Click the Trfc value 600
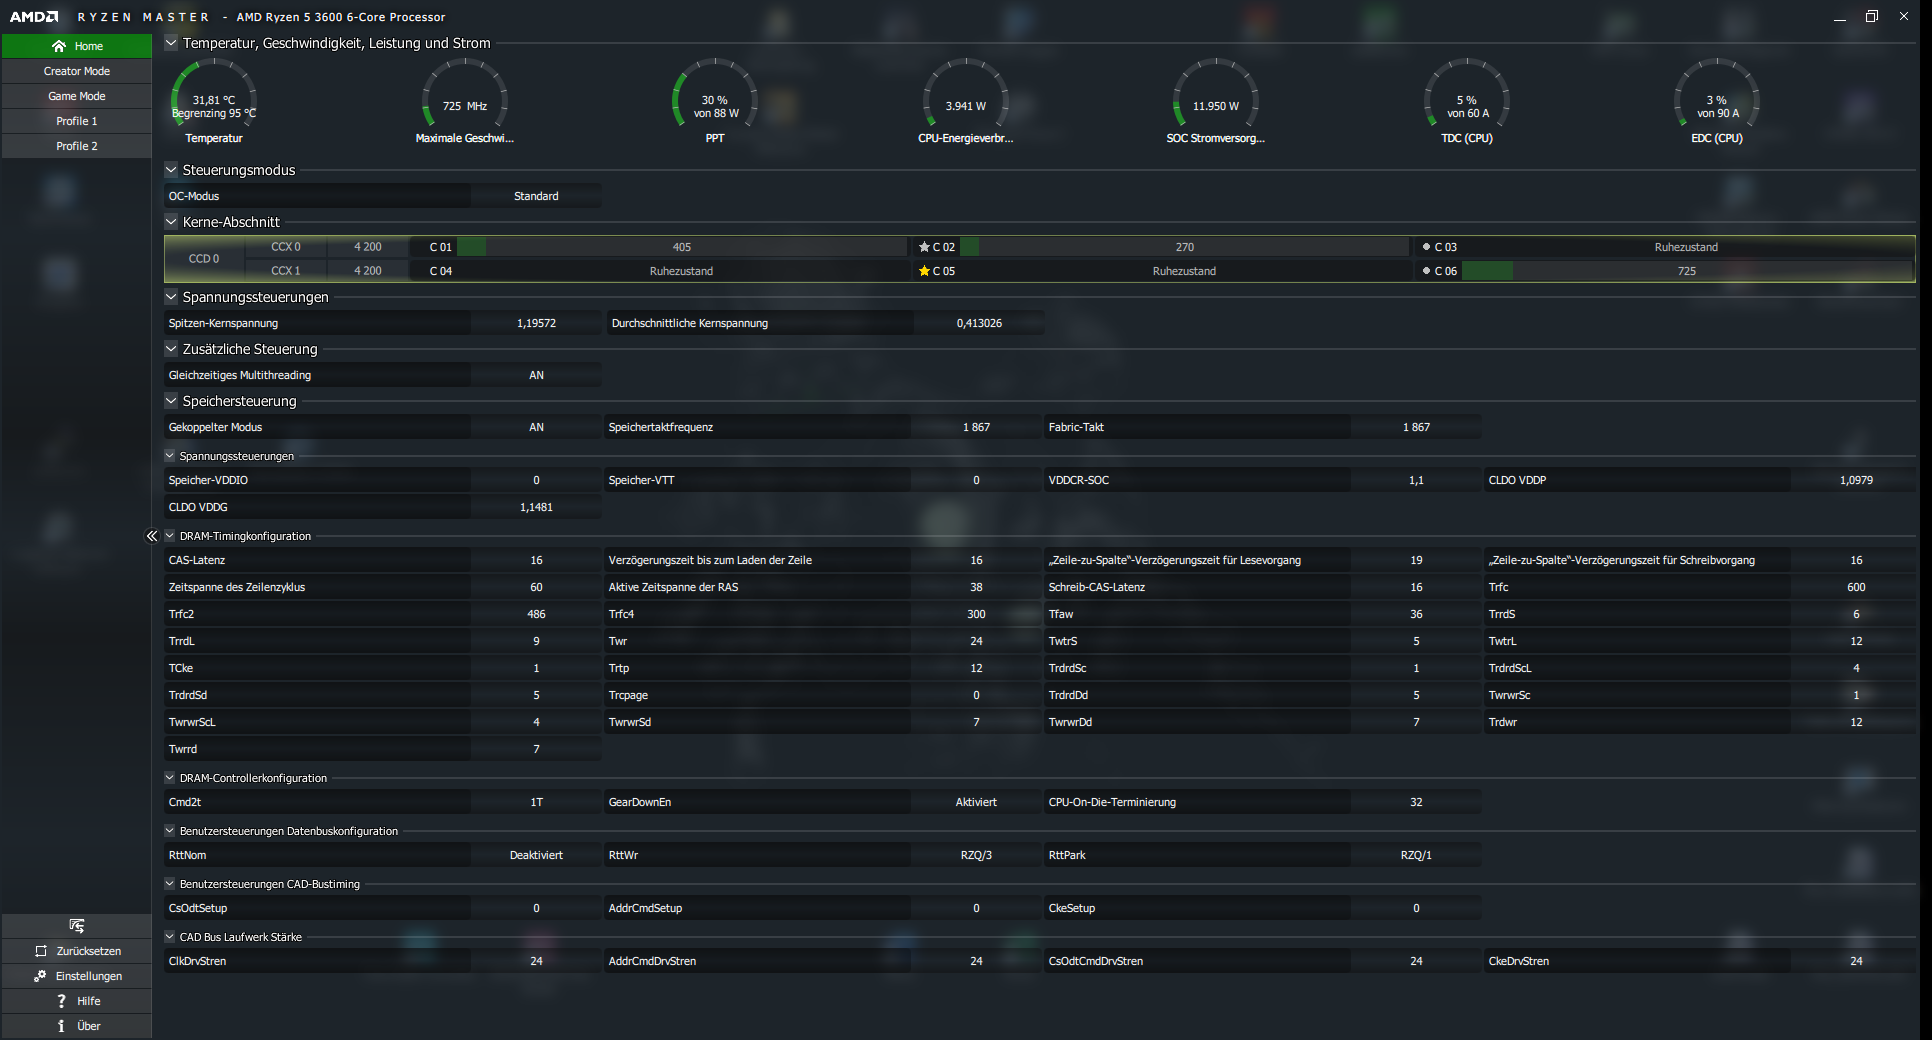The image size is (1932, 1040). [1856, 587]
